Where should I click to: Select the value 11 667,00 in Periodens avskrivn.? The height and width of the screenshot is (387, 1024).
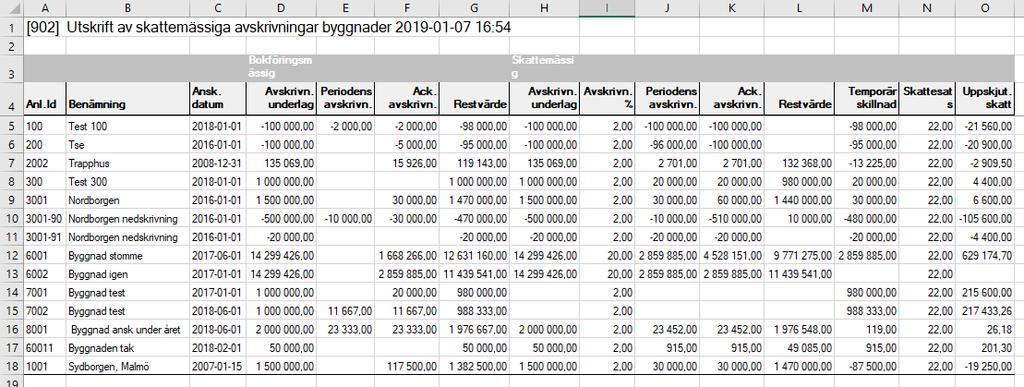point(346,311)
